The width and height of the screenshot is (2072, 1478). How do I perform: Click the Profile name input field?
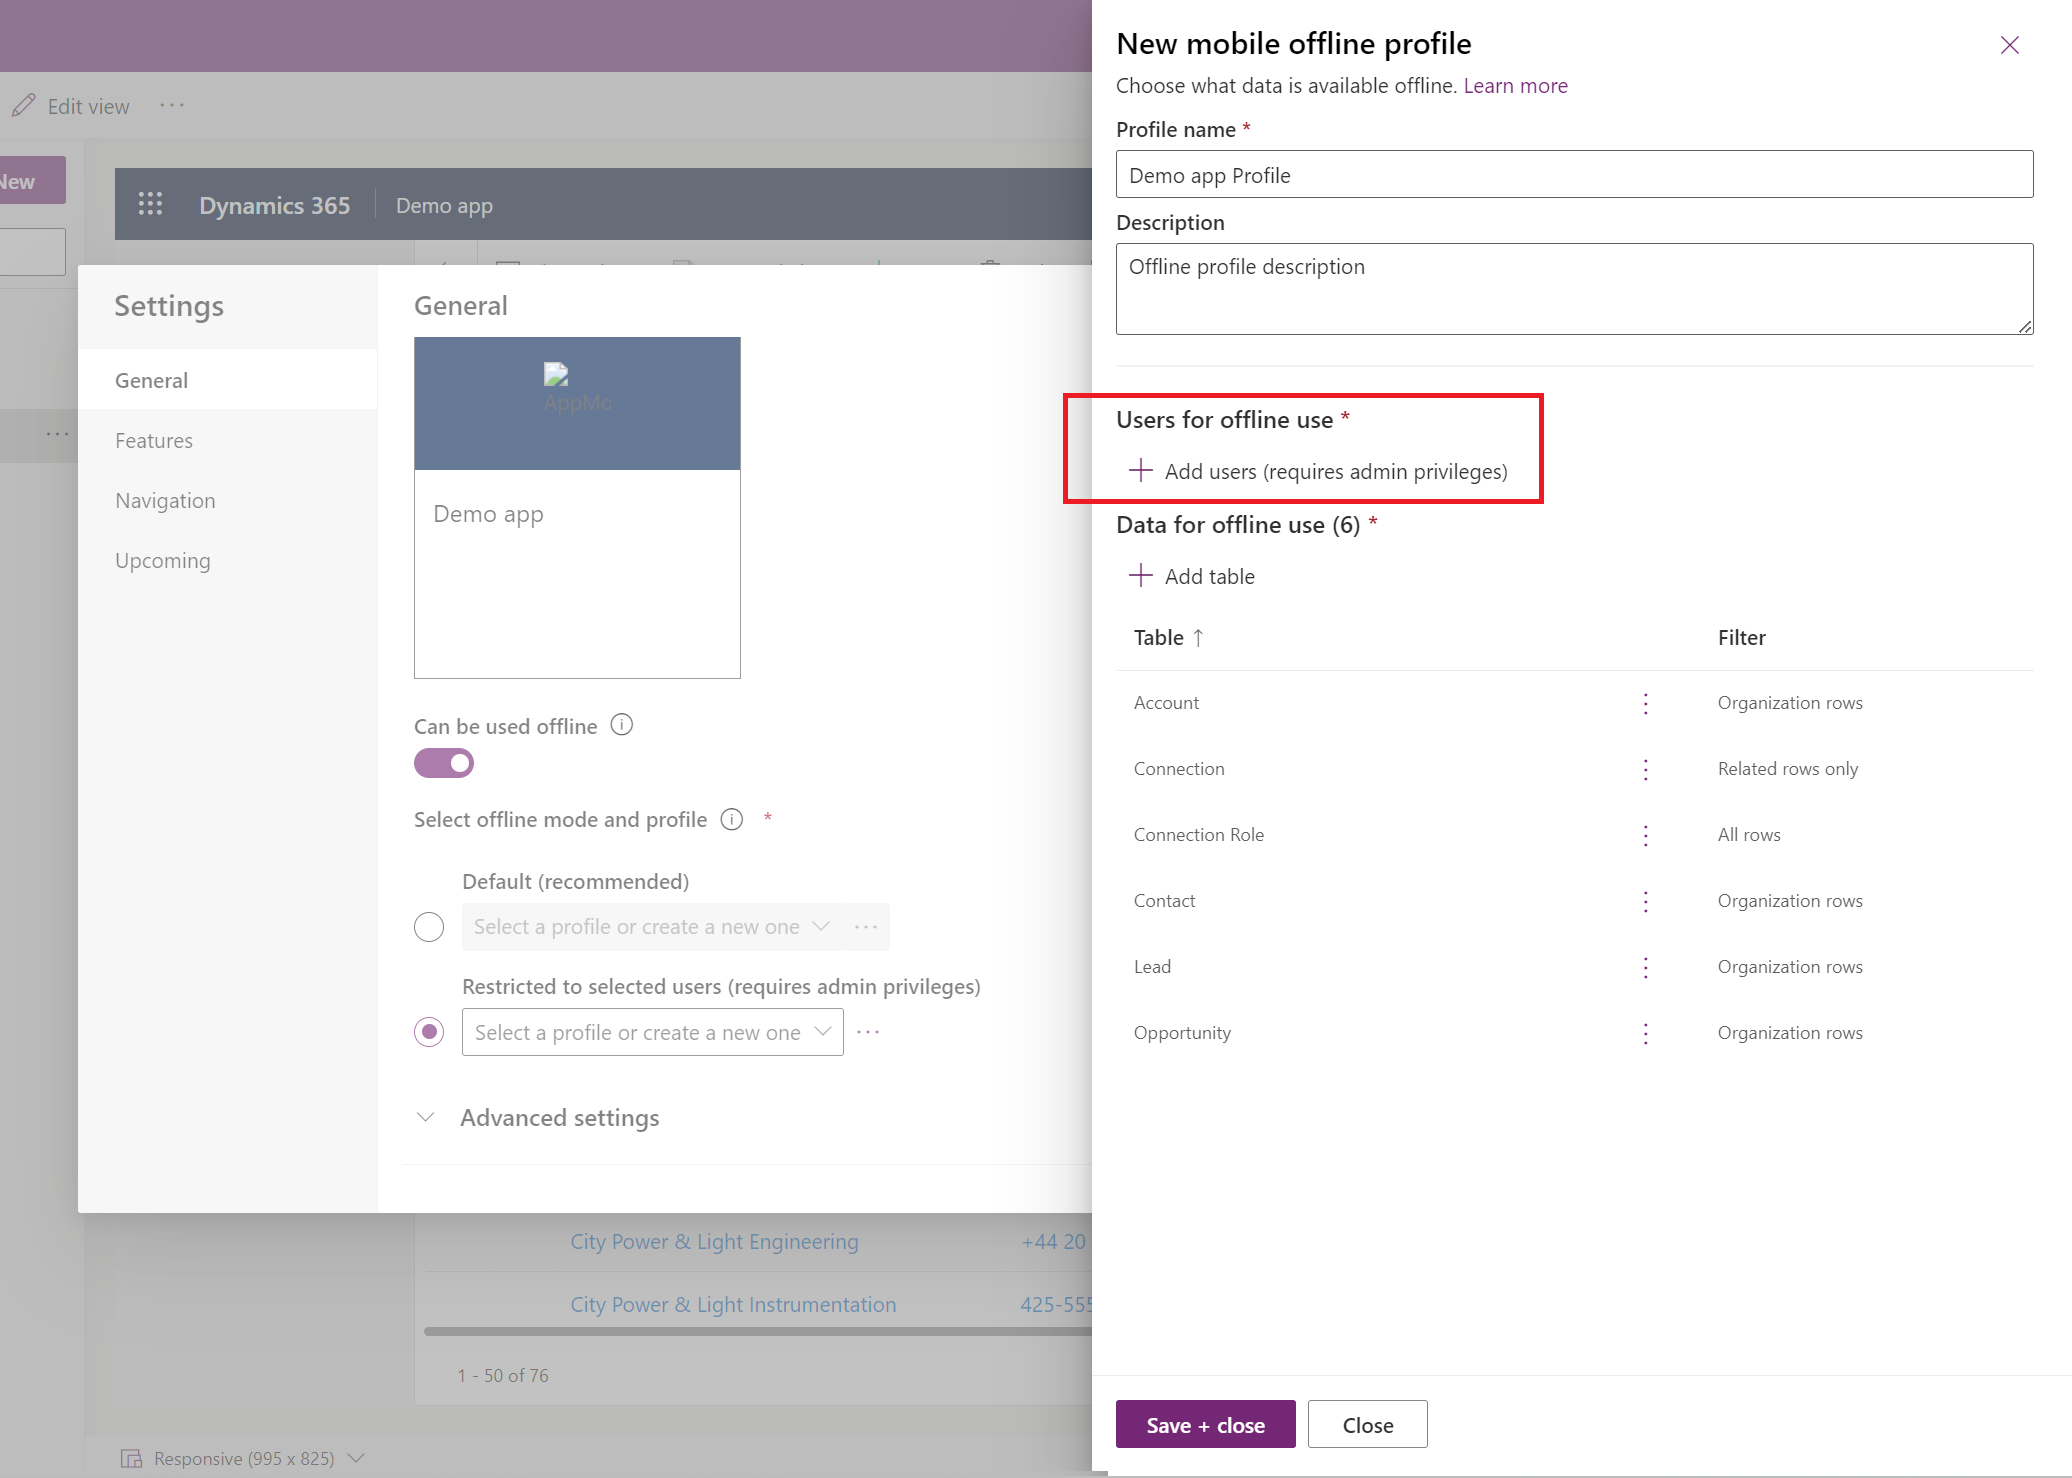(1572, 173)
